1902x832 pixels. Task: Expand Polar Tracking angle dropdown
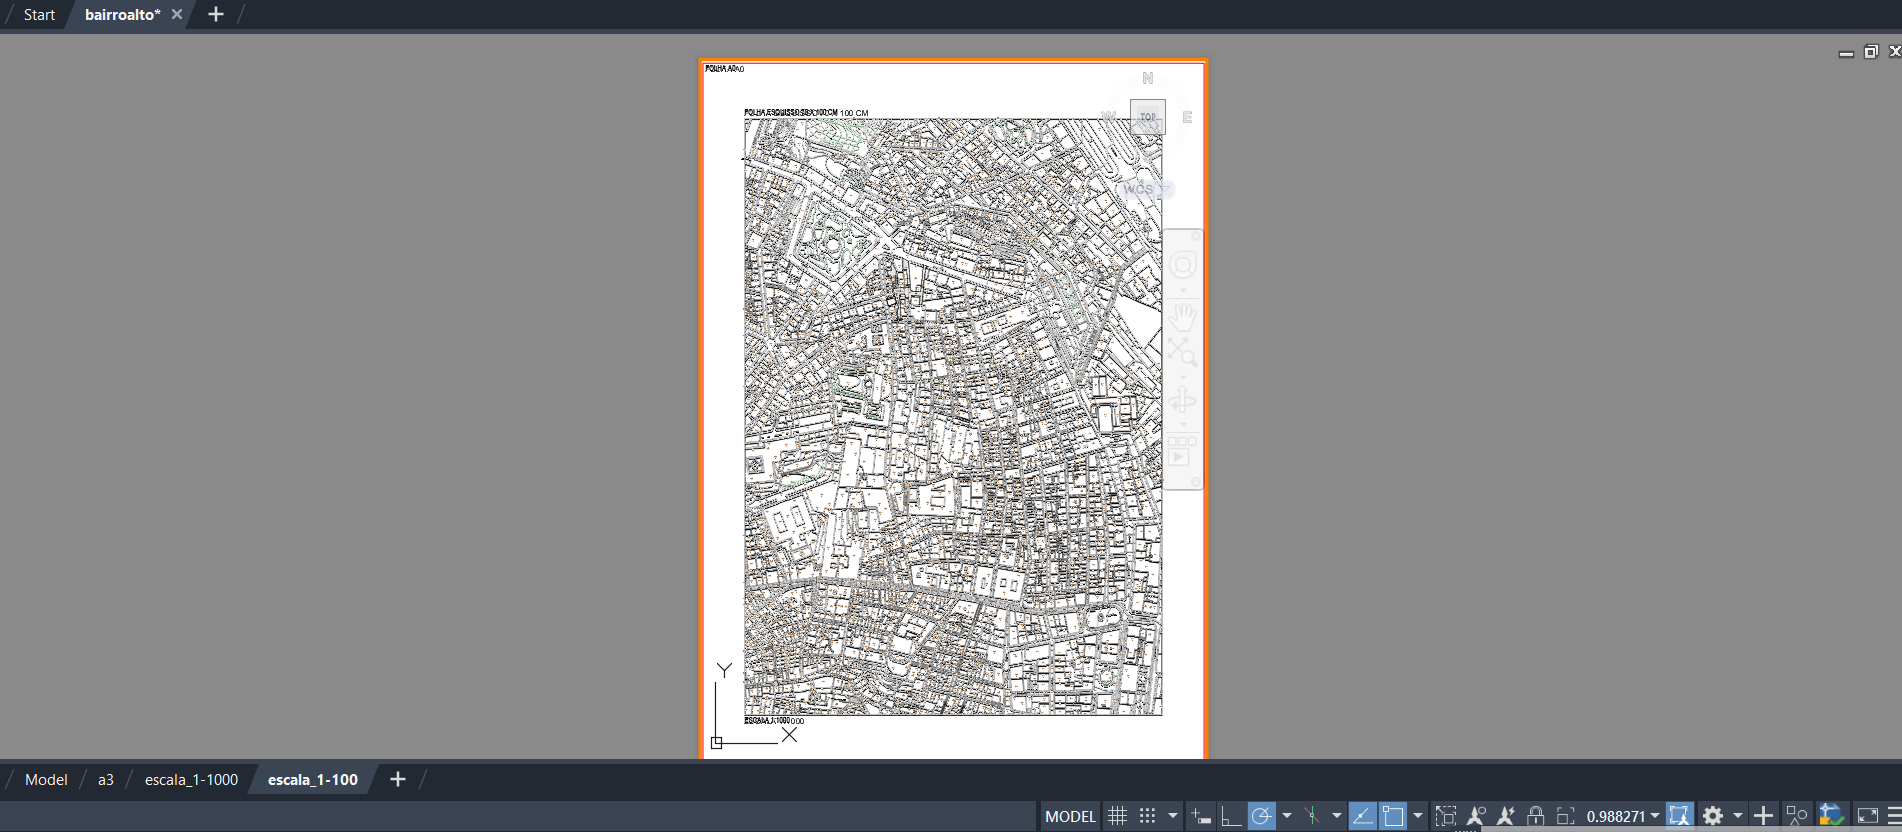point(1287,816)
